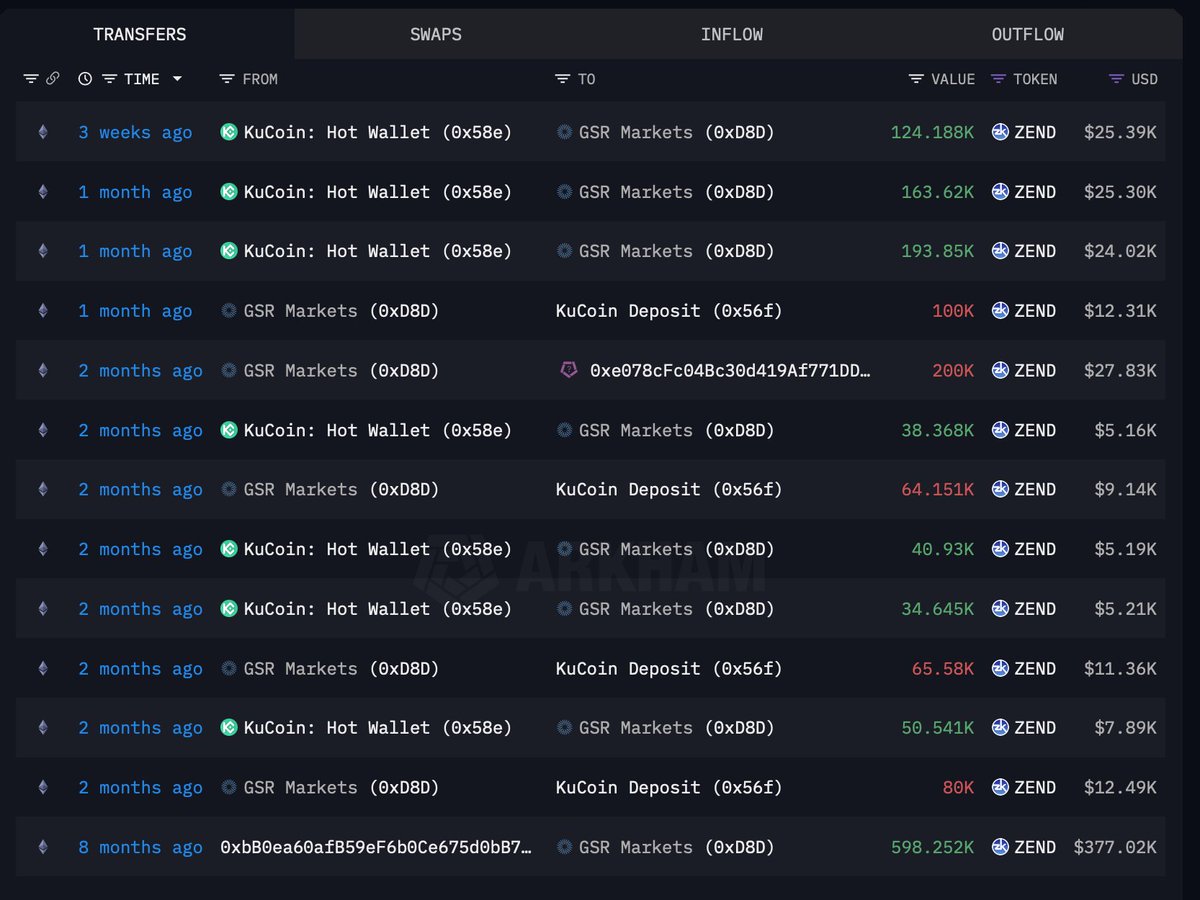Click the value 124.188K
This screenshot has width=1200, height=900.
coord(932,132)
